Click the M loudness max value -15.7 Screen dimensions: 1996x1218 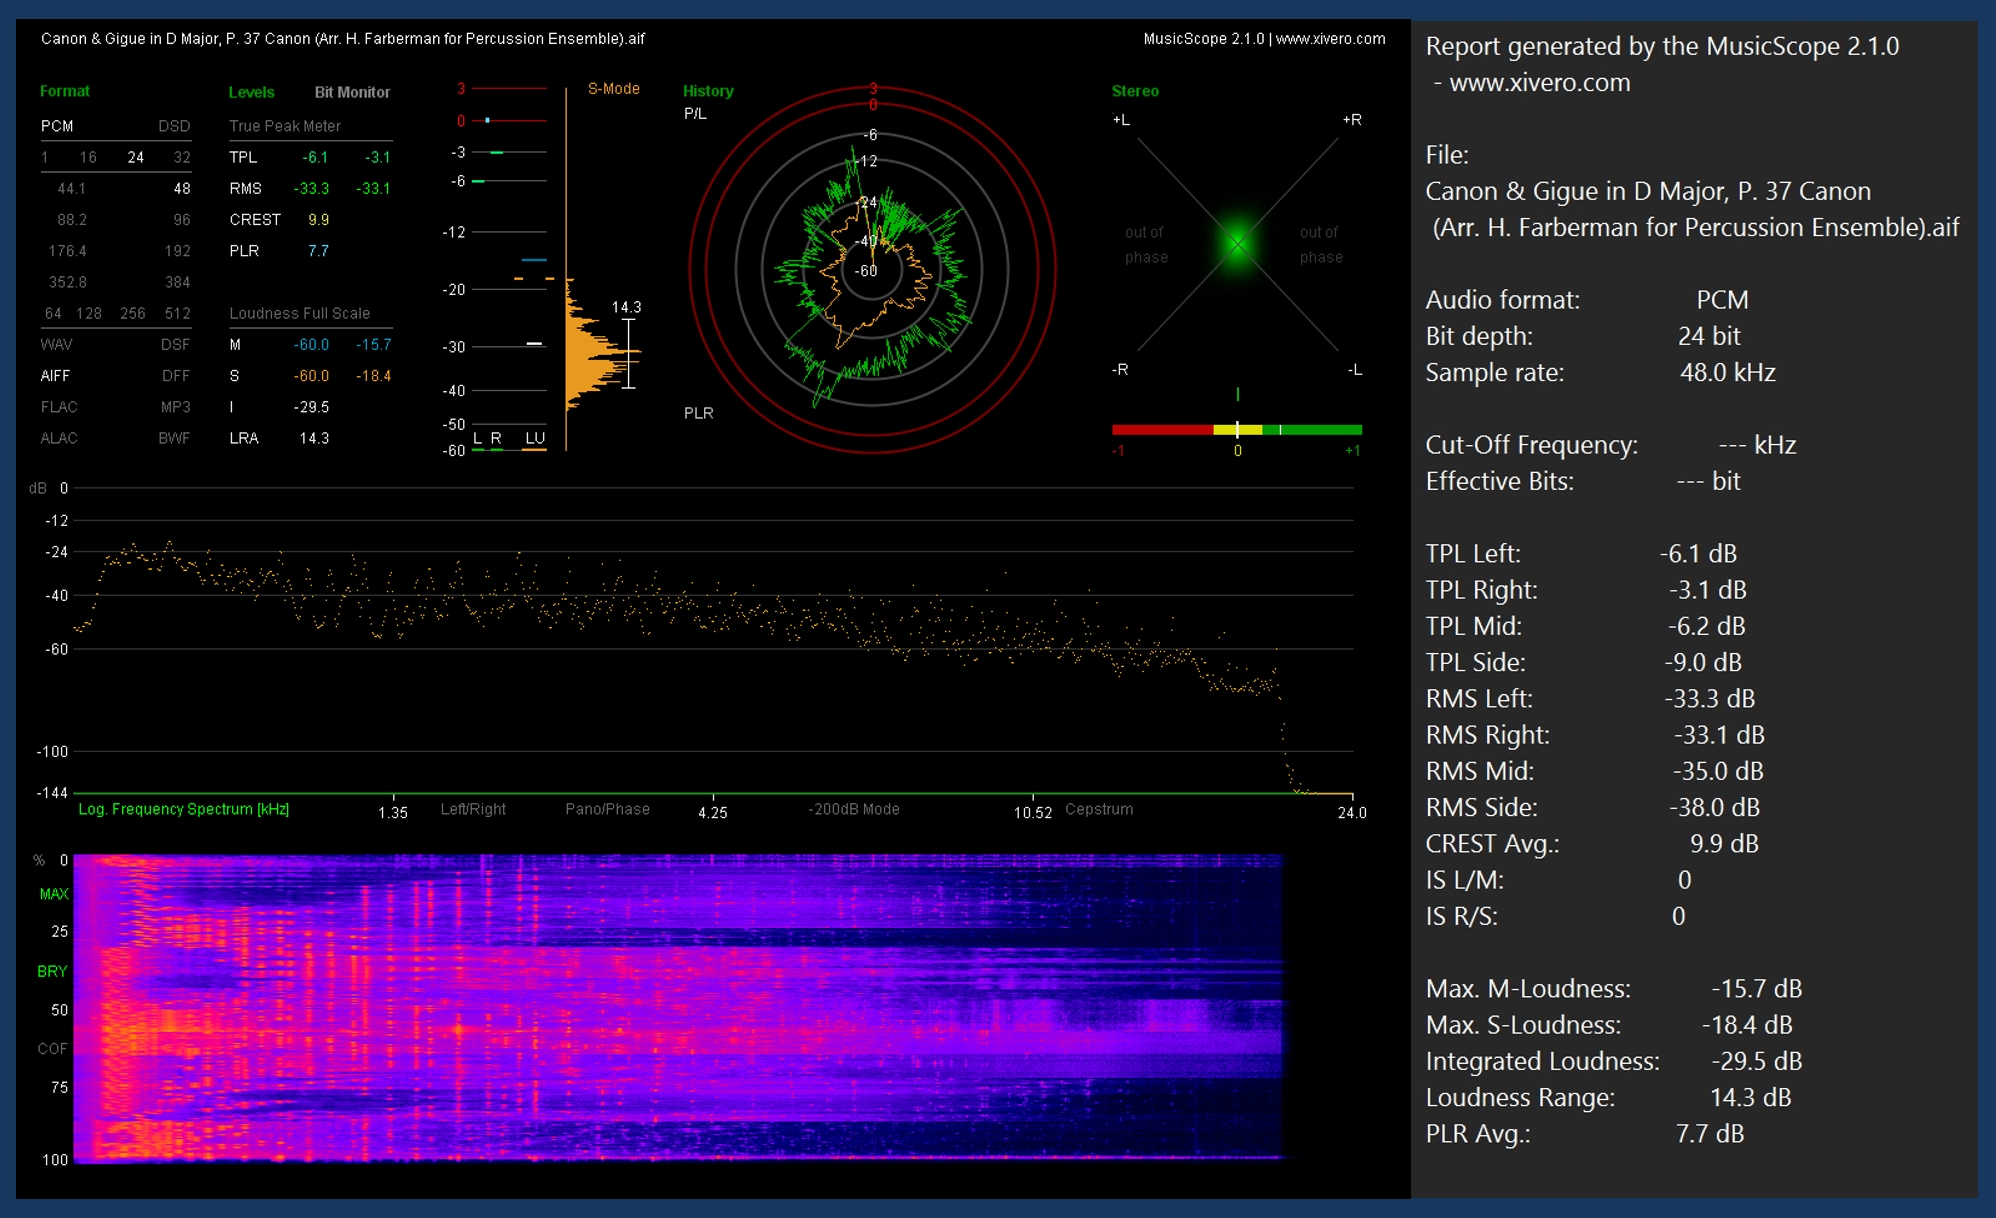coord(374,345)
